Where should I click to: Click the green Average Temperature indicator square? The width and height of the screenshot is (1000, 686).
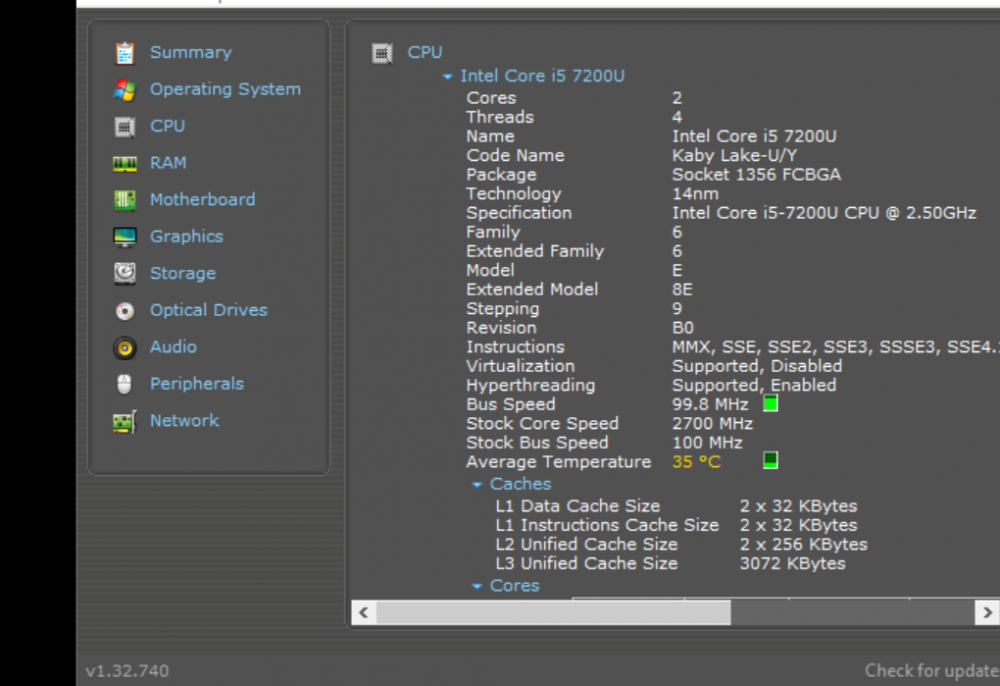pos(770,461)
